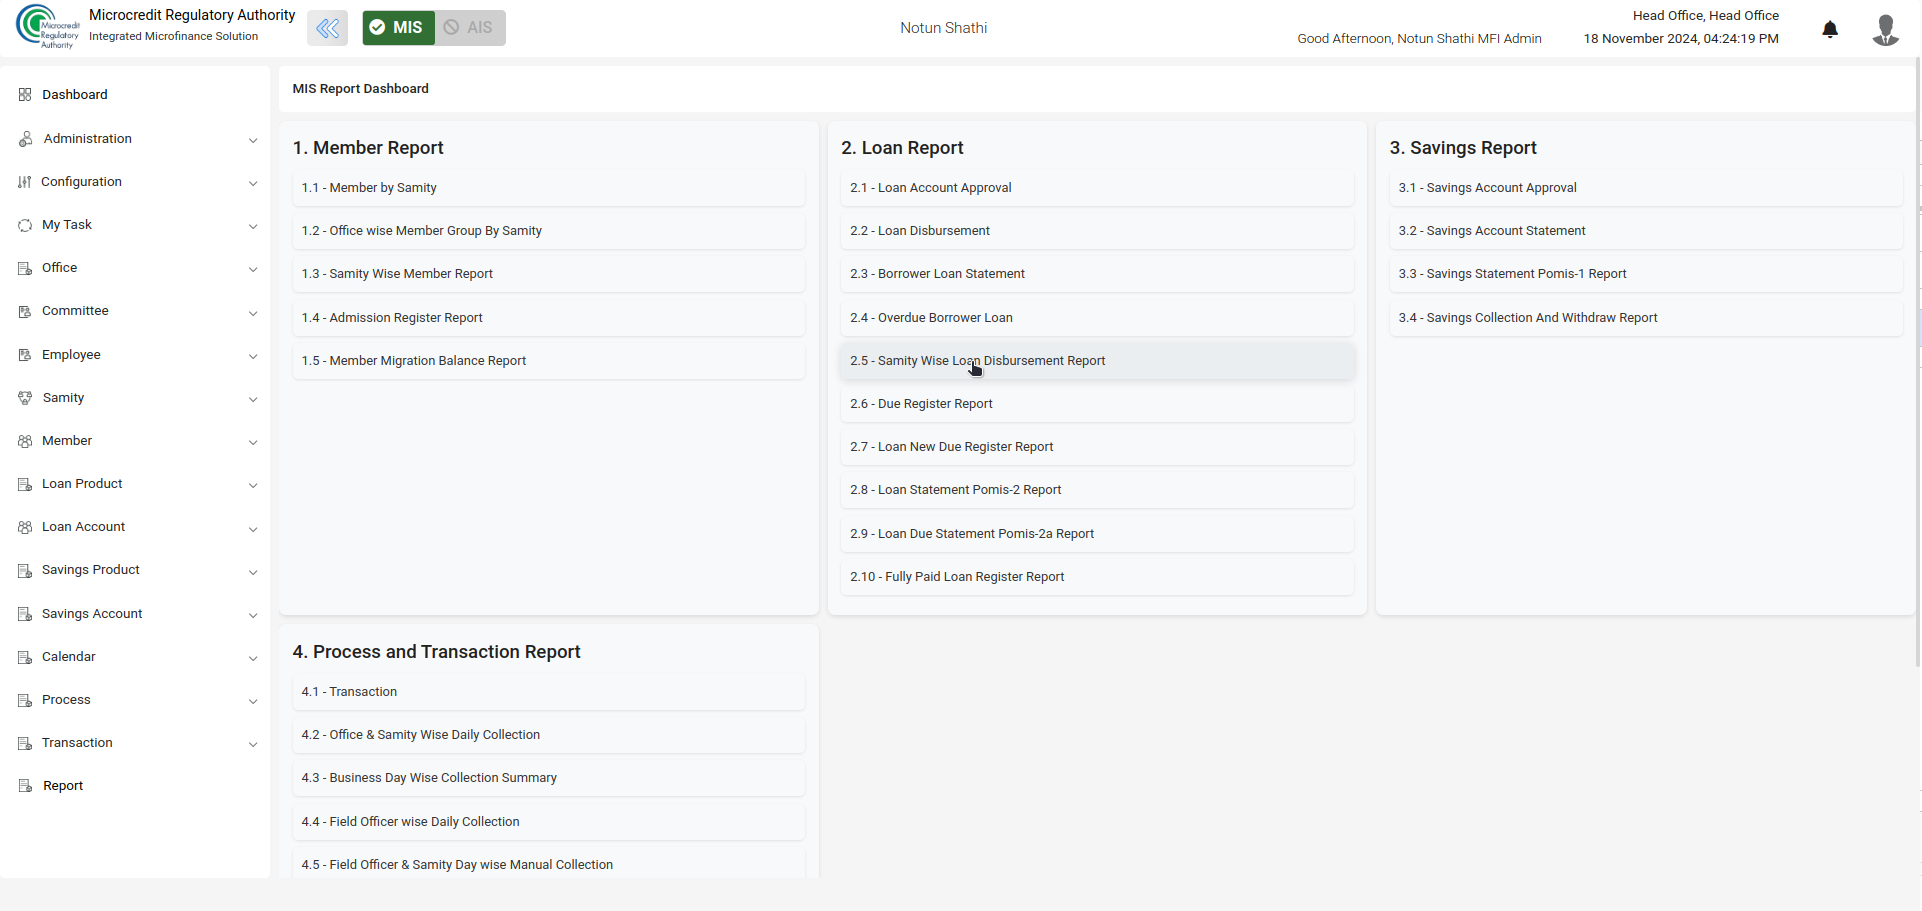The width and height of the screenshot is (1922, 911).
Task: Click the Process sidebar icon
Action: pyautogui.click(x=25, y=700)
